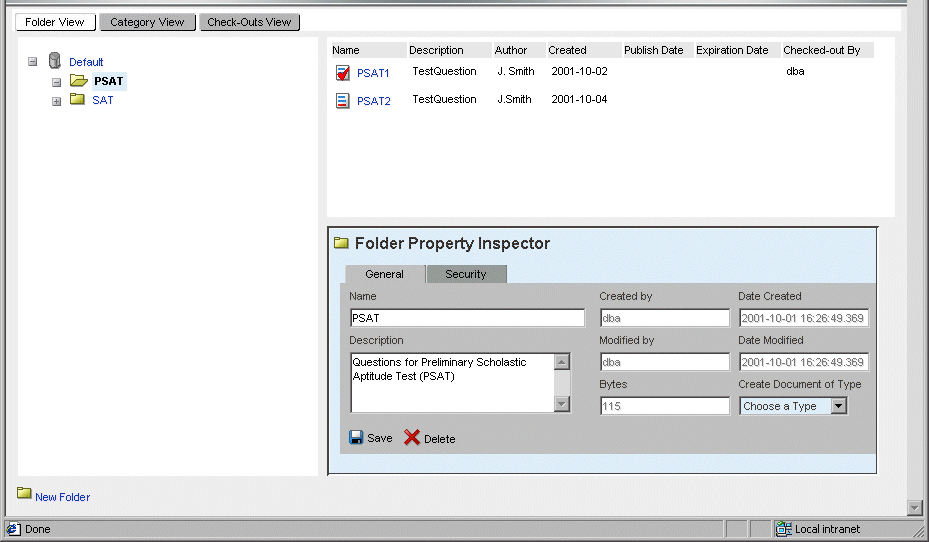
Task: Collapse the Default root node
Action: [x=33, y=62]
